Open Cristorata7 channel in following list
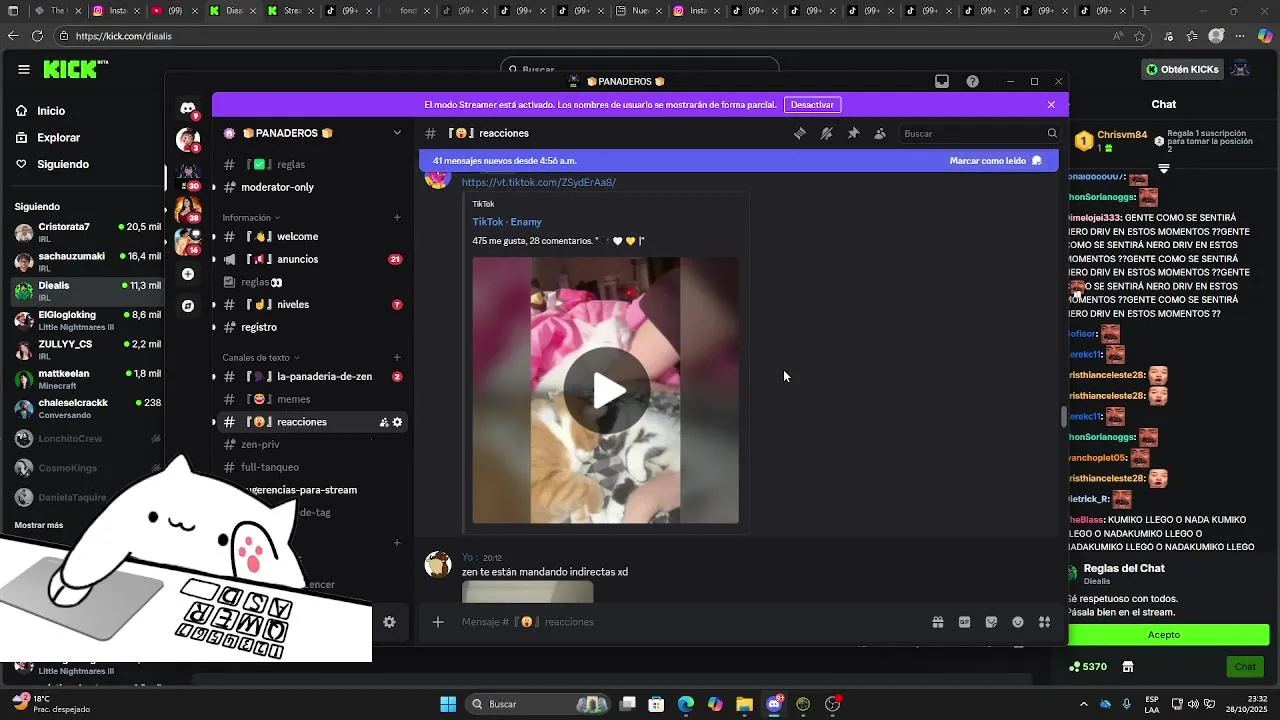Image resolution: width=1280 pixels, height=720 pixels. click(x=87, y=232)
